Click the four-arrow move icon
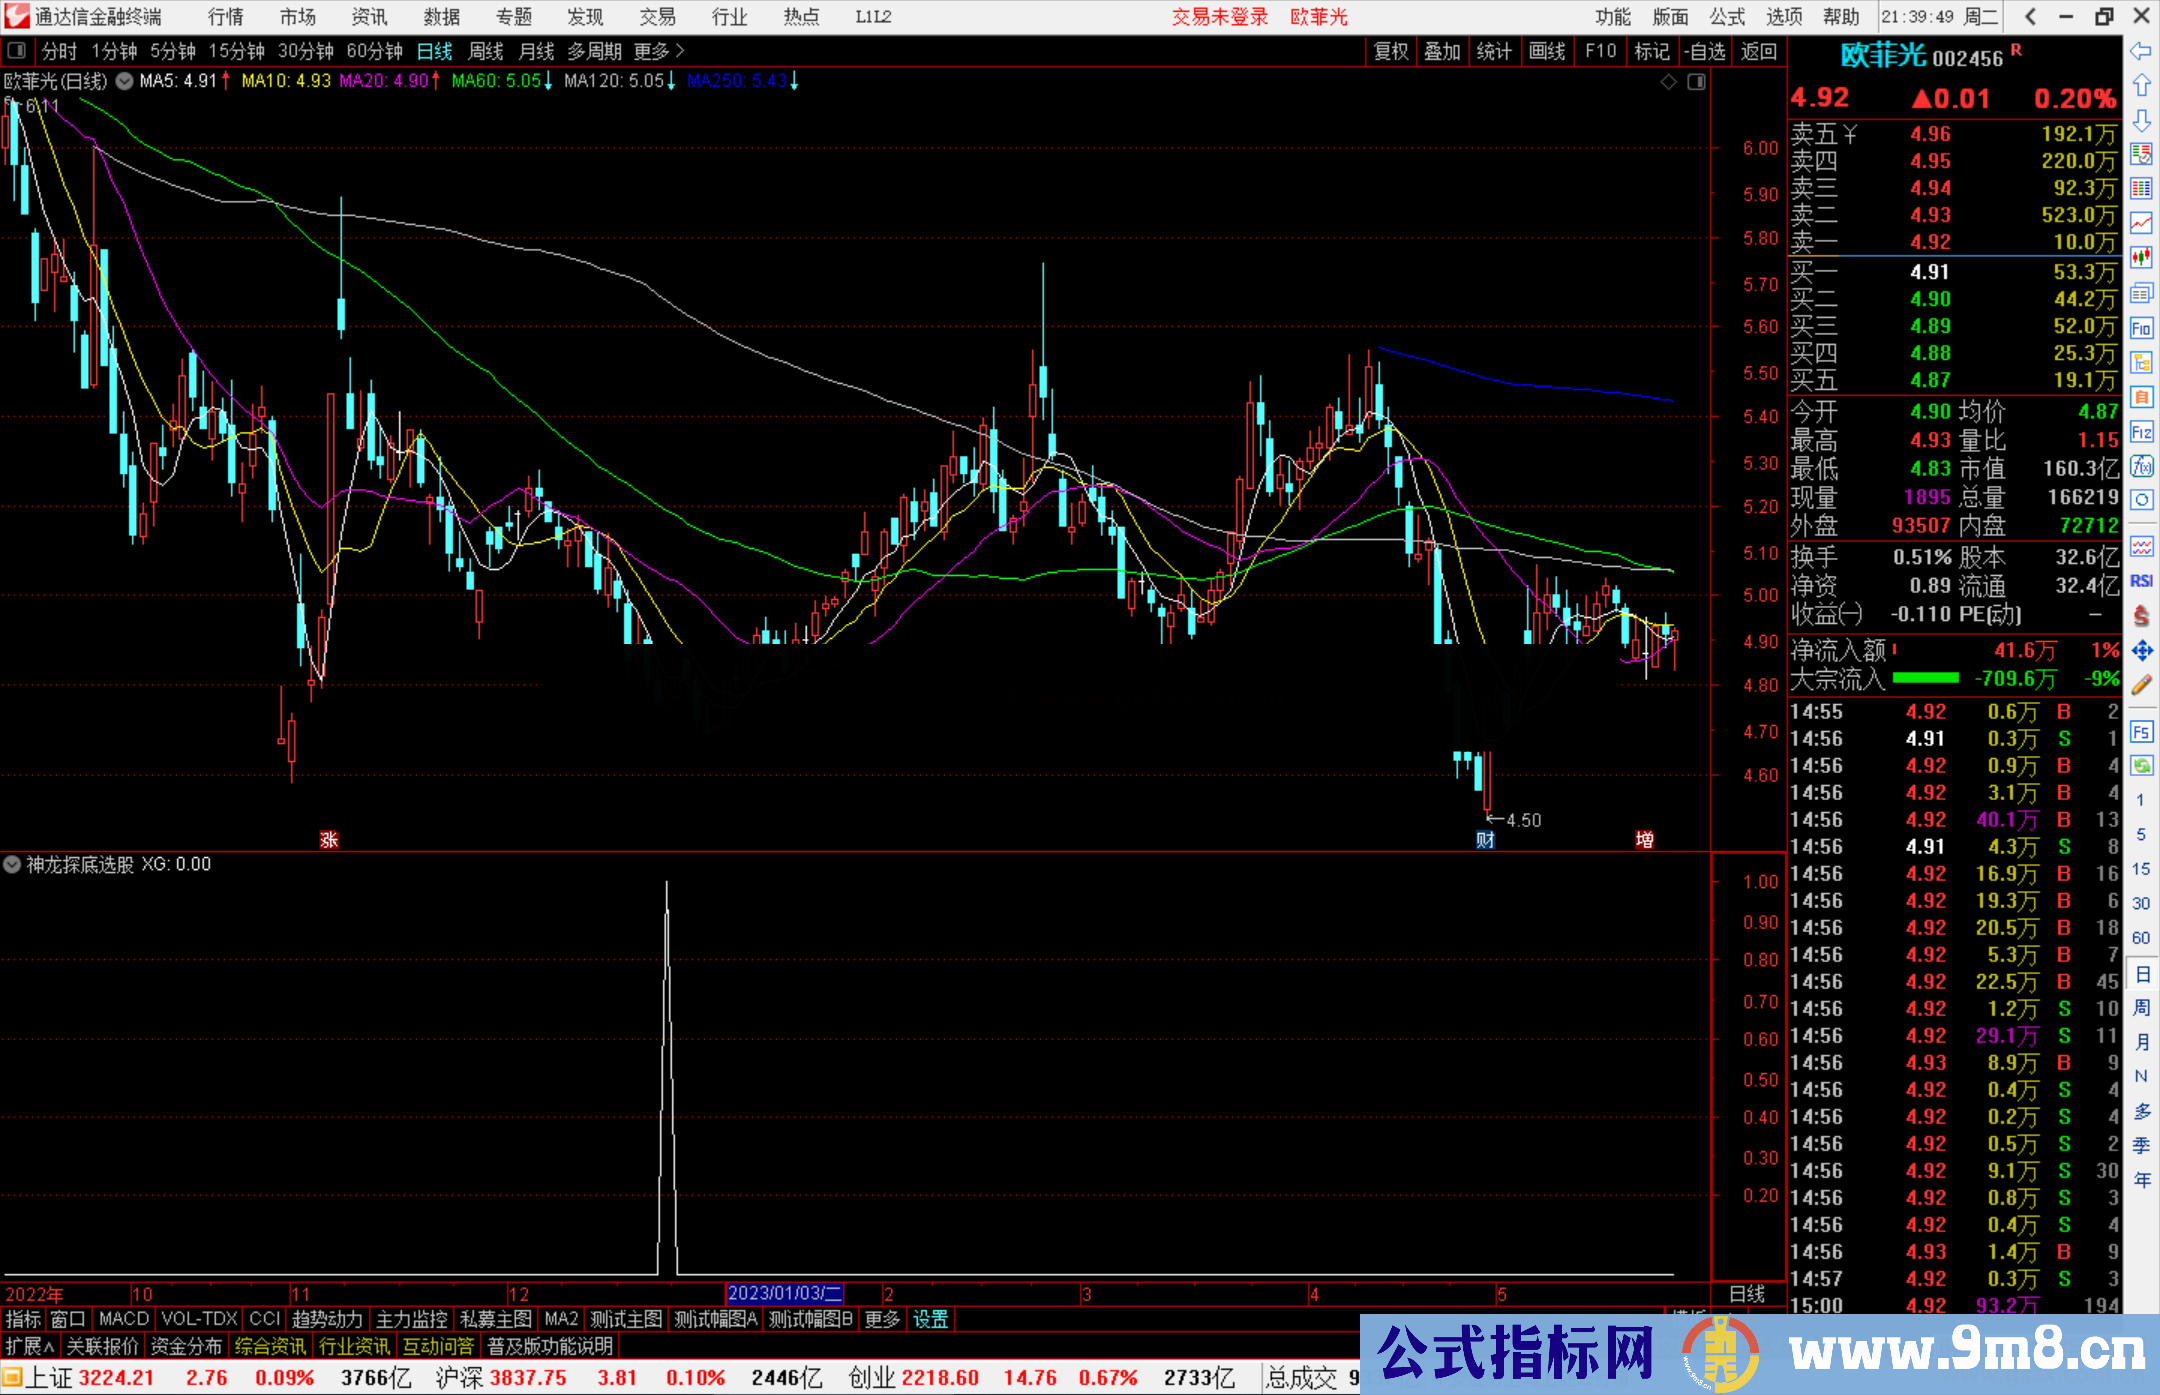2160x1395 pixels. 2141,651
